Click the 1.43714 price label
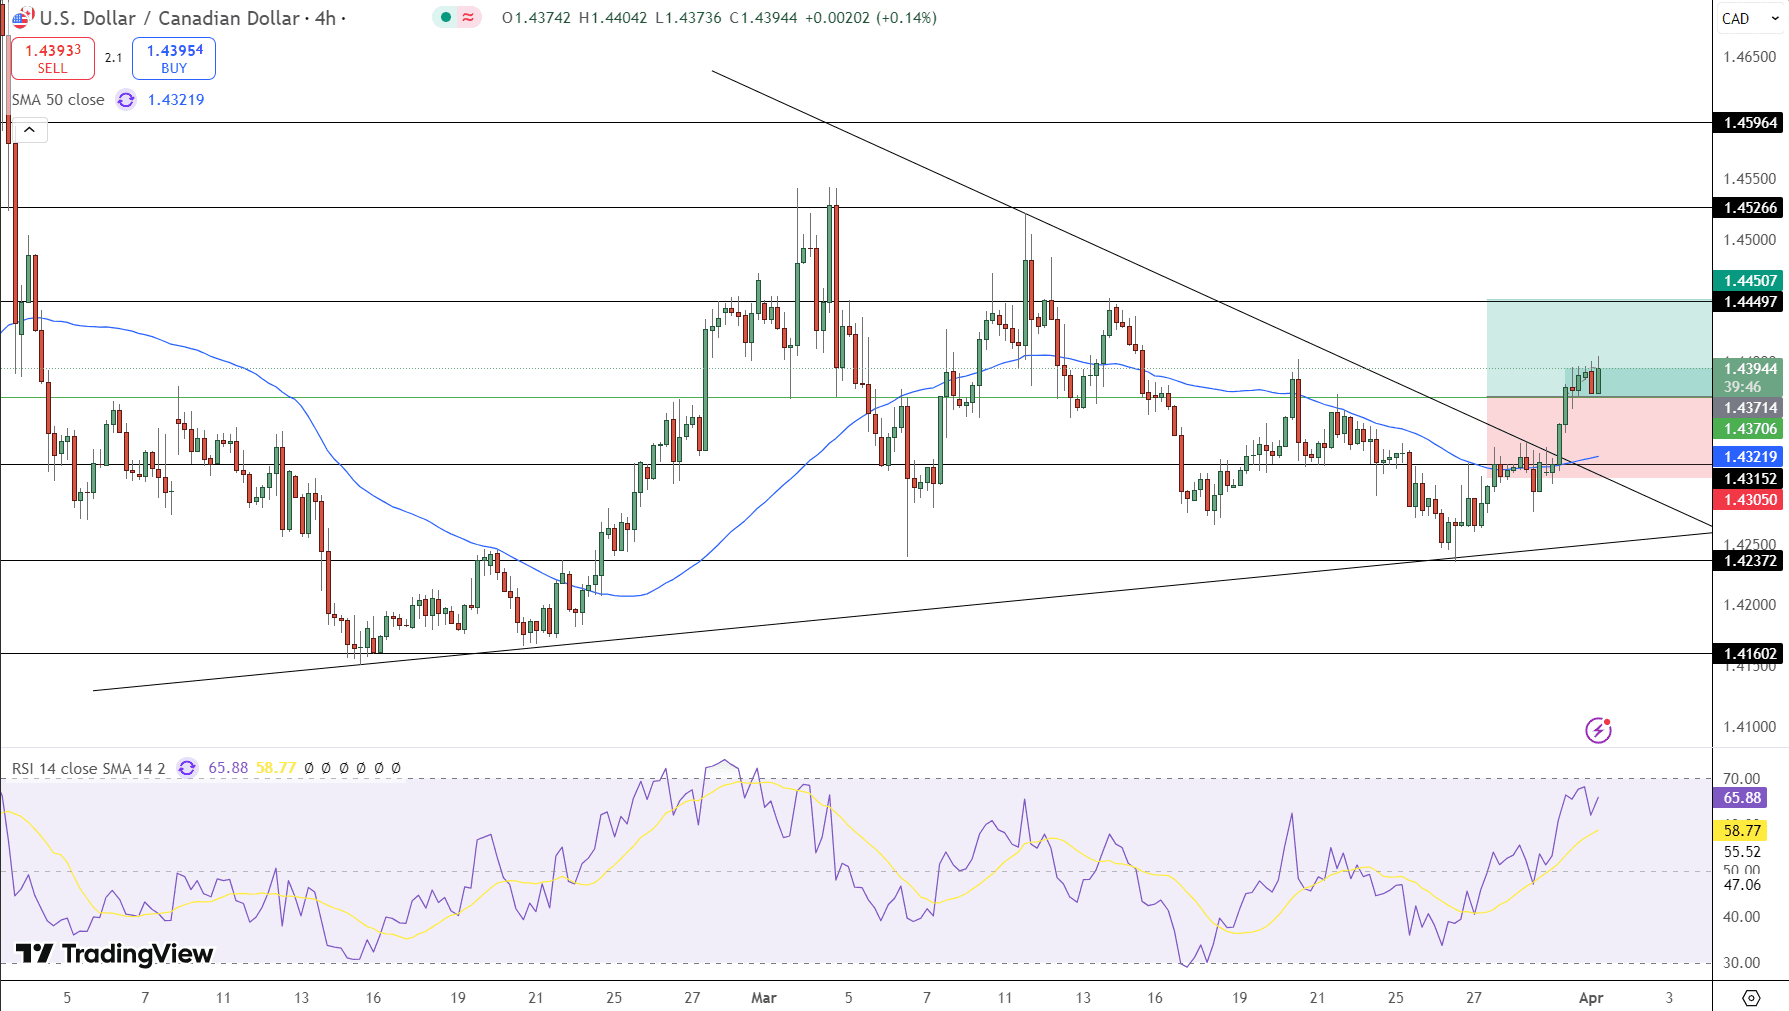Screen dimensions: 1789x1011 [x=1750, y=408]
